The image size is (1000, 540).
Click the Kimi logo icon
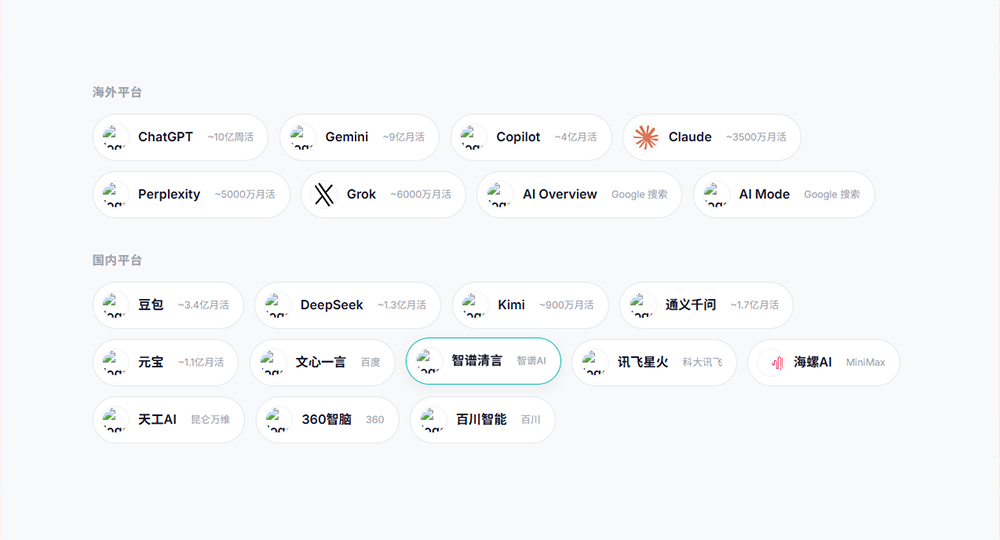pos(474,305)
